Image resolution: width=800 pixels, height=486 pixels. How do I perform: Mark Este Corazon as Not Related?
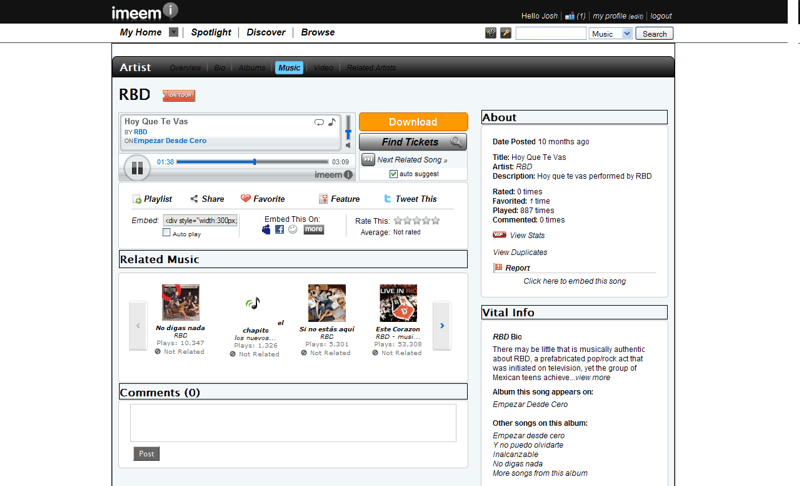point(397,353)
